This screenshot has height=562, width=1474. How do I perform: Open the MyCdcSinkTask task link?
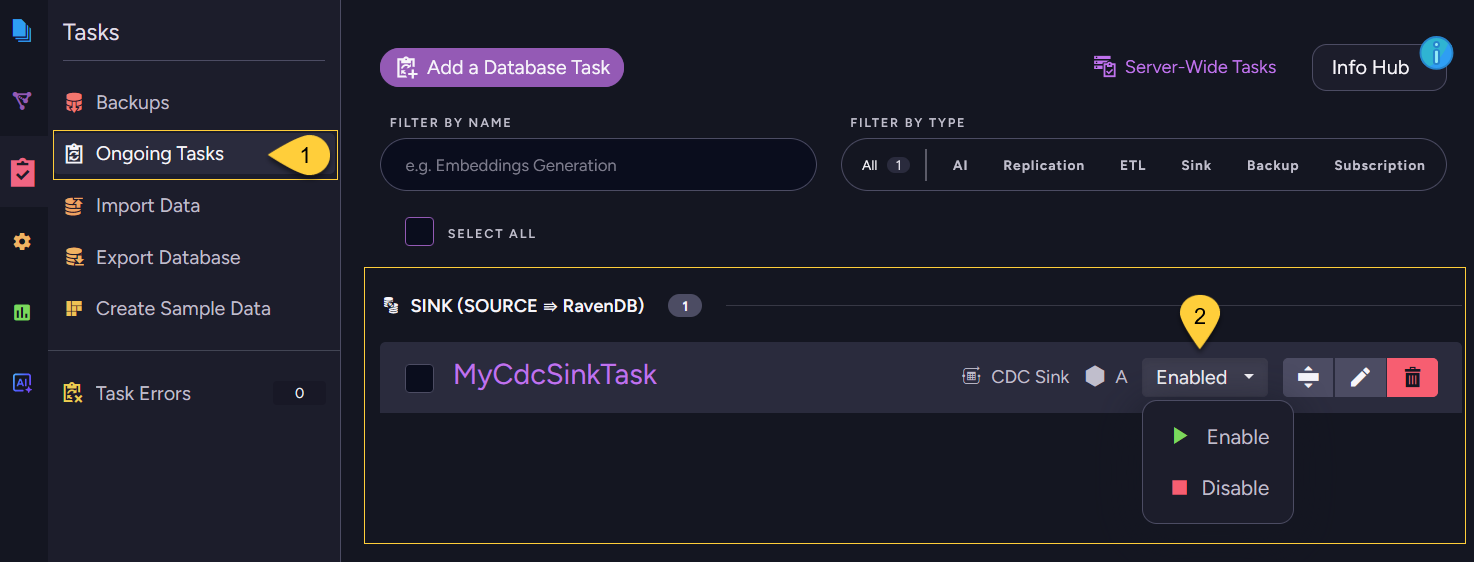click(555, 375)
